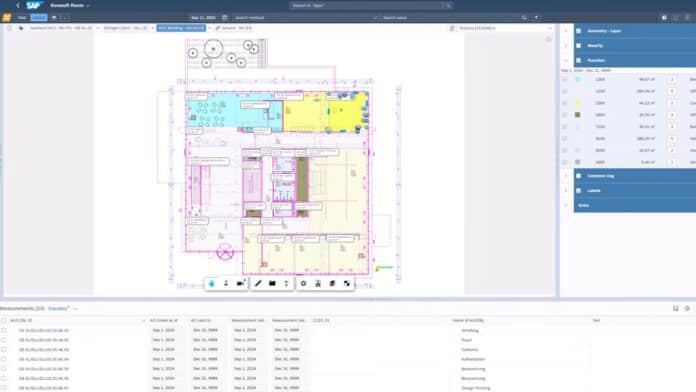Click the circular icon at the breadcrumb start

pos(9,28)
